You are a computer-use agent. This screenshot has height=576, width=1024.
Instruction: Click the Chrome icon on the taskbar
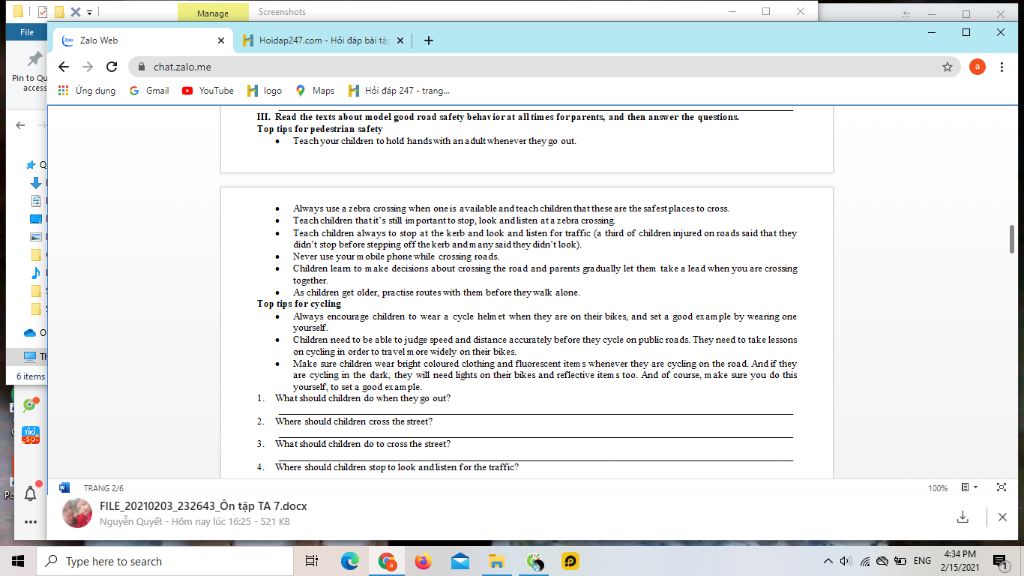pyautogui.click(x=387, y=561)
